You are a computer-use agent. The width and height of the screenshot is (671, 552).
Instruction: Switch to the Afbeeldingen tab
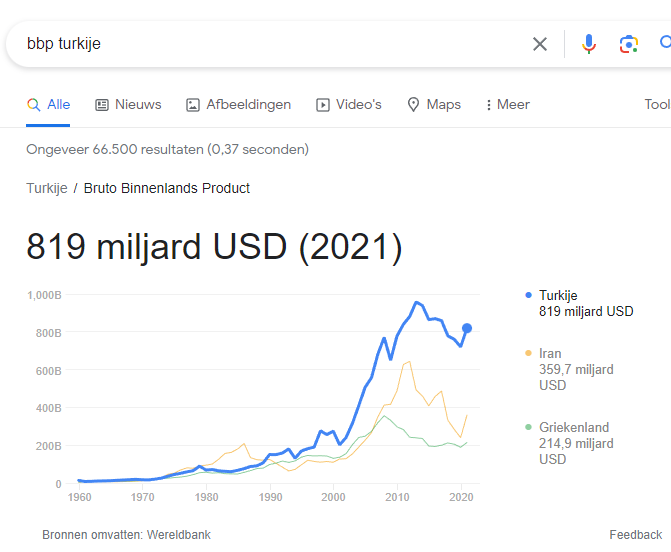238,104
